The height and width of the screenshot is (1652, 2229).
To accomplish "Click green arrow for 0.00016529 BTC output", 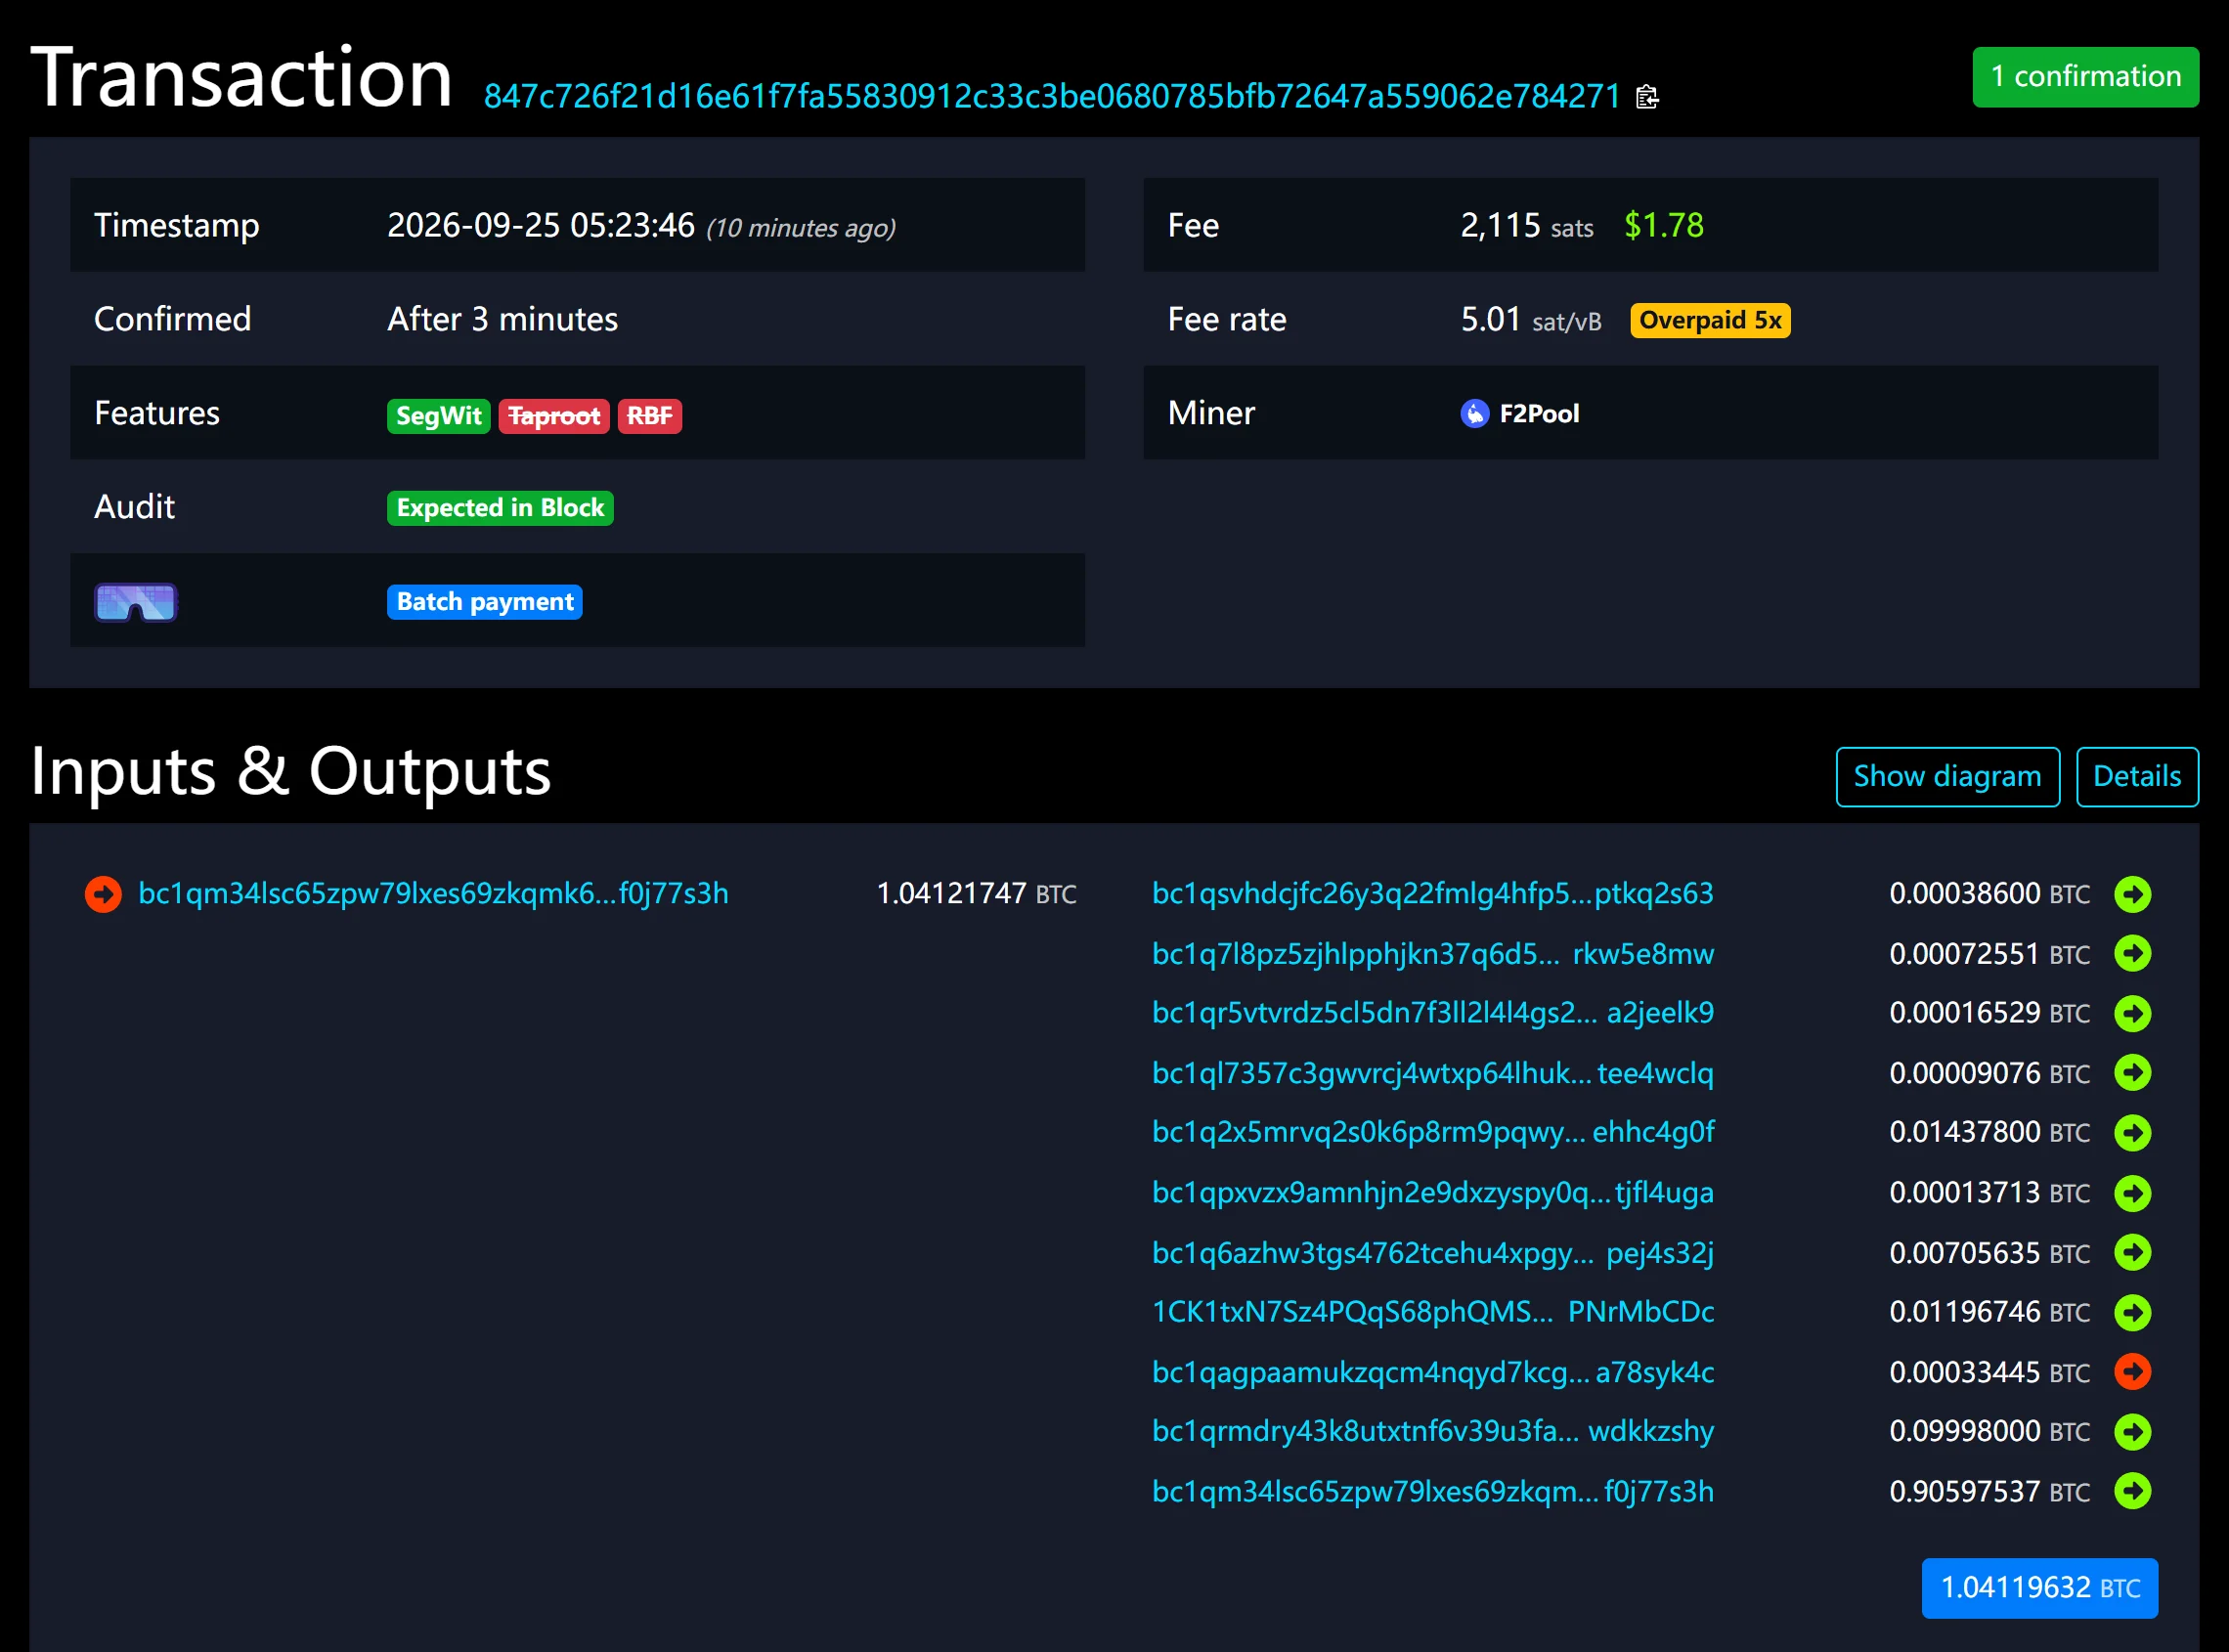I will click(x=2132, y=1013).
